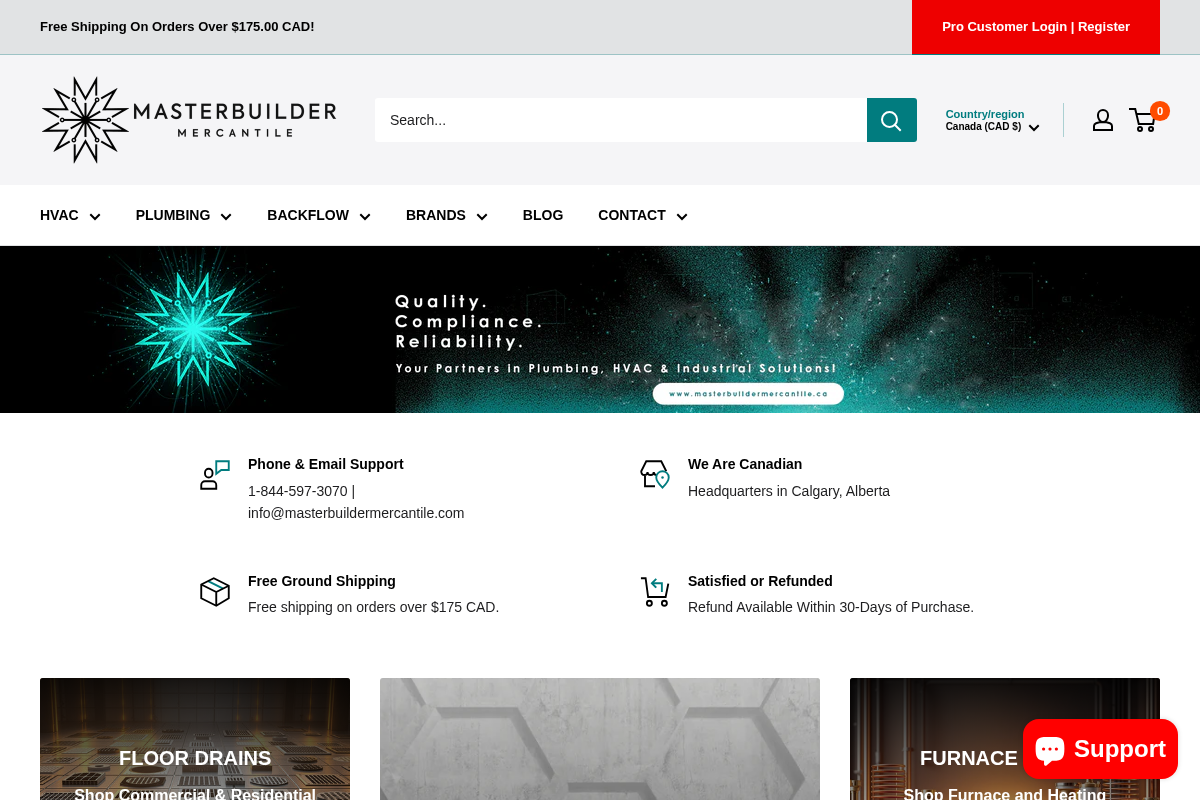Click the Masterbuilder Mercantile logo

coord(188,119)
